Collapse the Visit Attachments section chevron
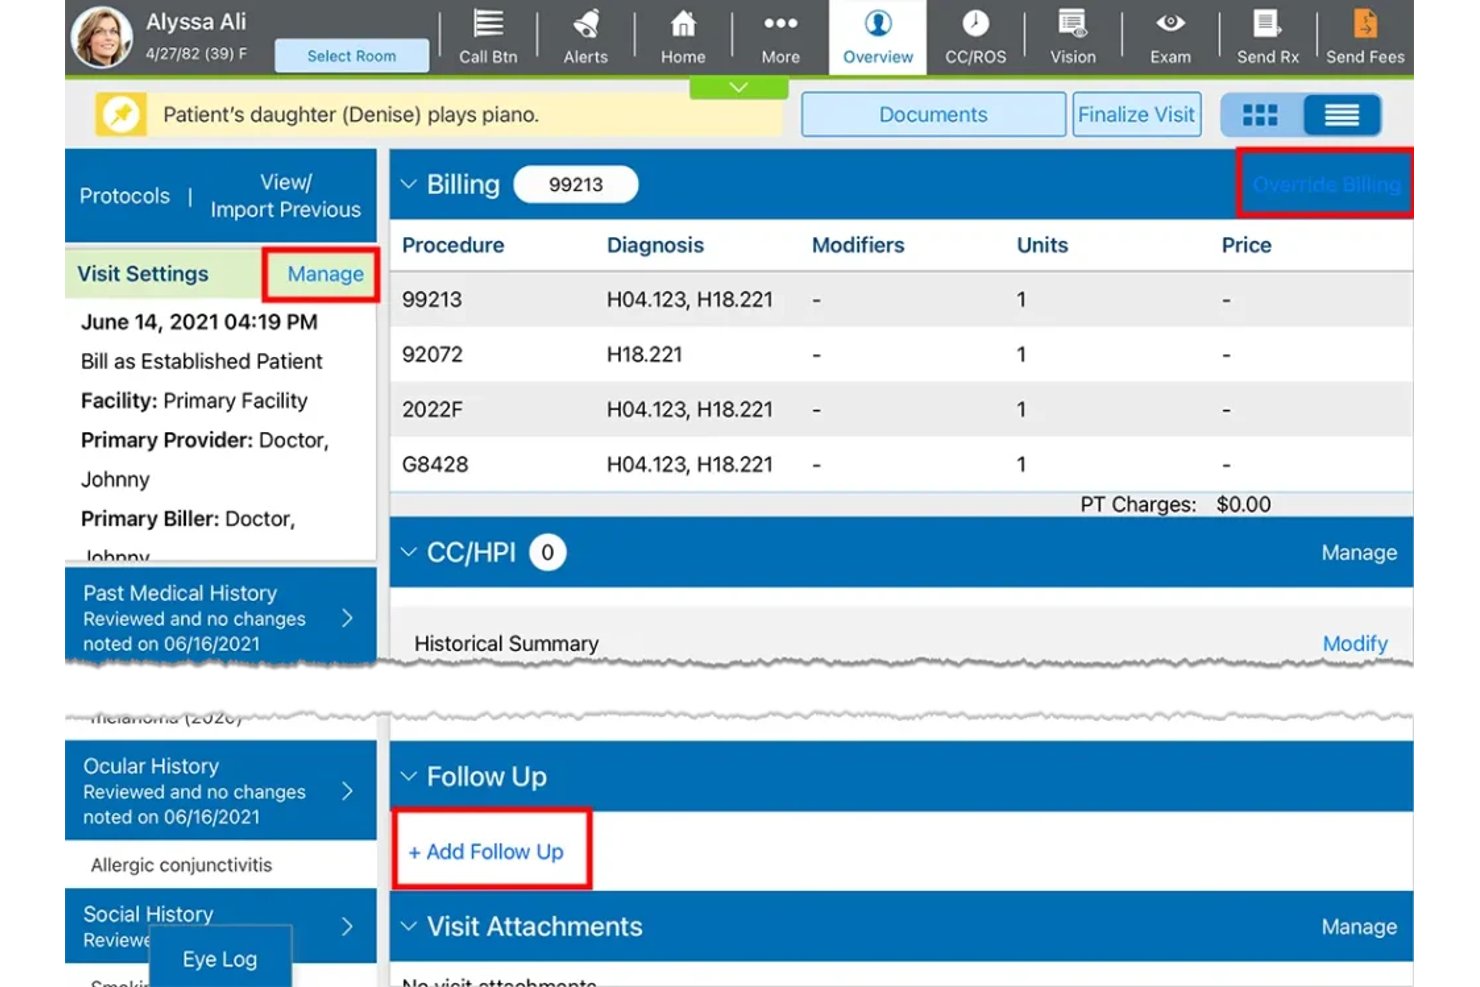The width and height of the screenshot is (1480, 987). [408, 926]
